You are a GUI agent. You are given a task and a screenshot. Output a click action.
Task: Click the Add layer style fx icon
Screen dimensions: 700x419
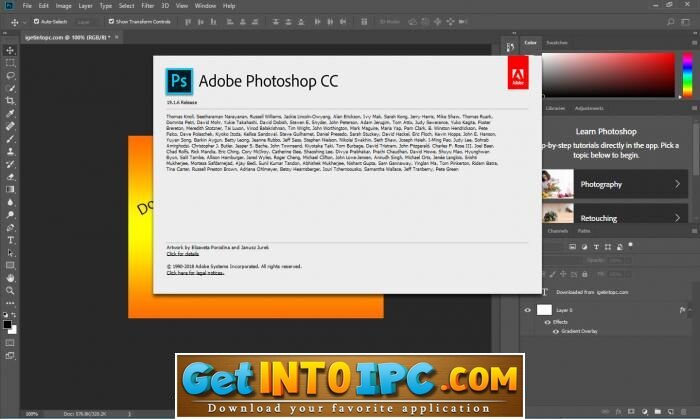click(618, 411)
